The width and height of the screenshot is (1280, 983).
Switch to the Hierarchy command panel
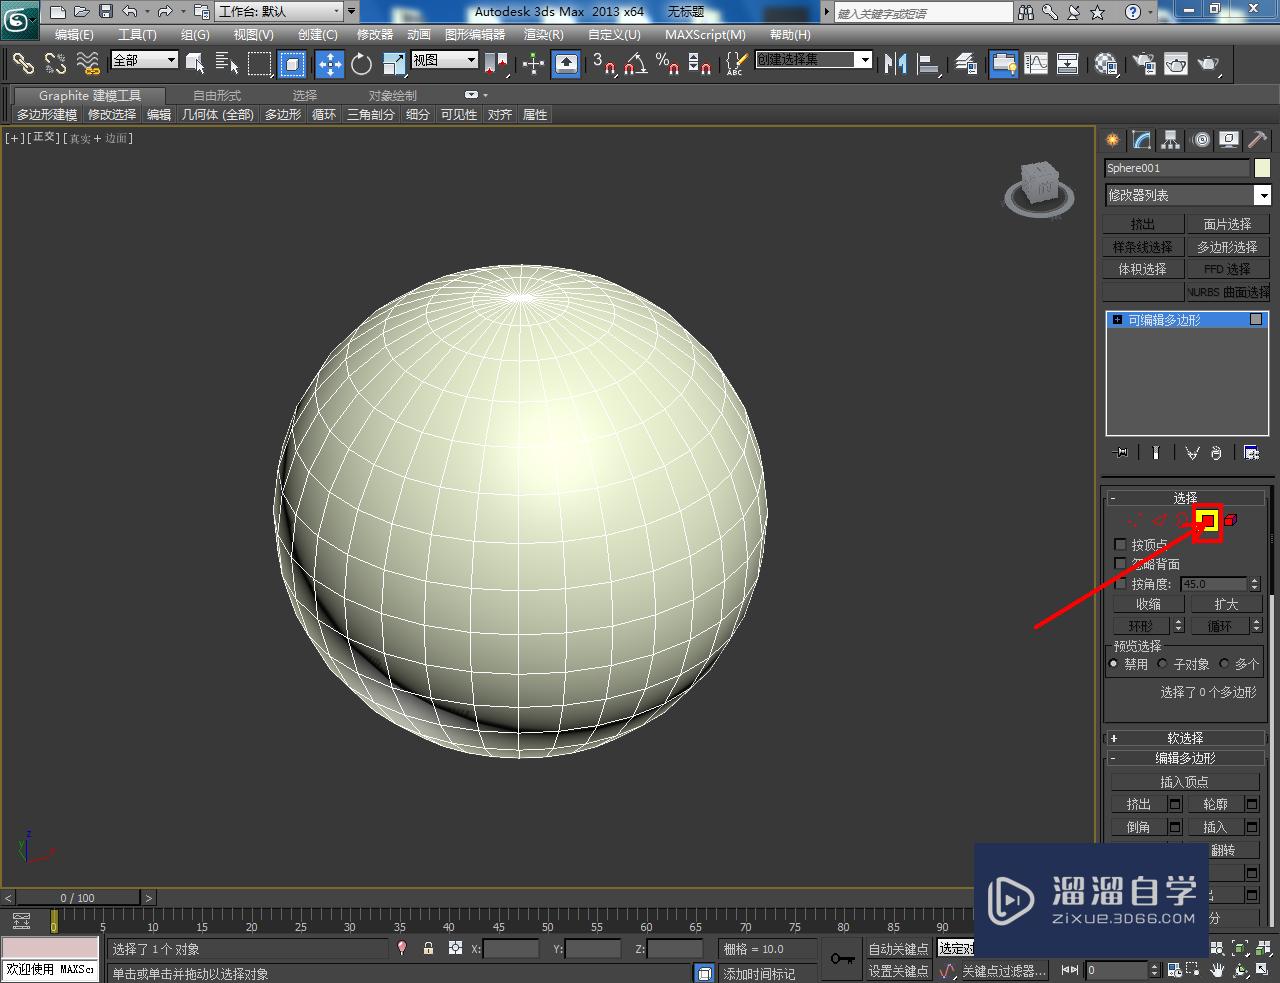click(1170, 140)
